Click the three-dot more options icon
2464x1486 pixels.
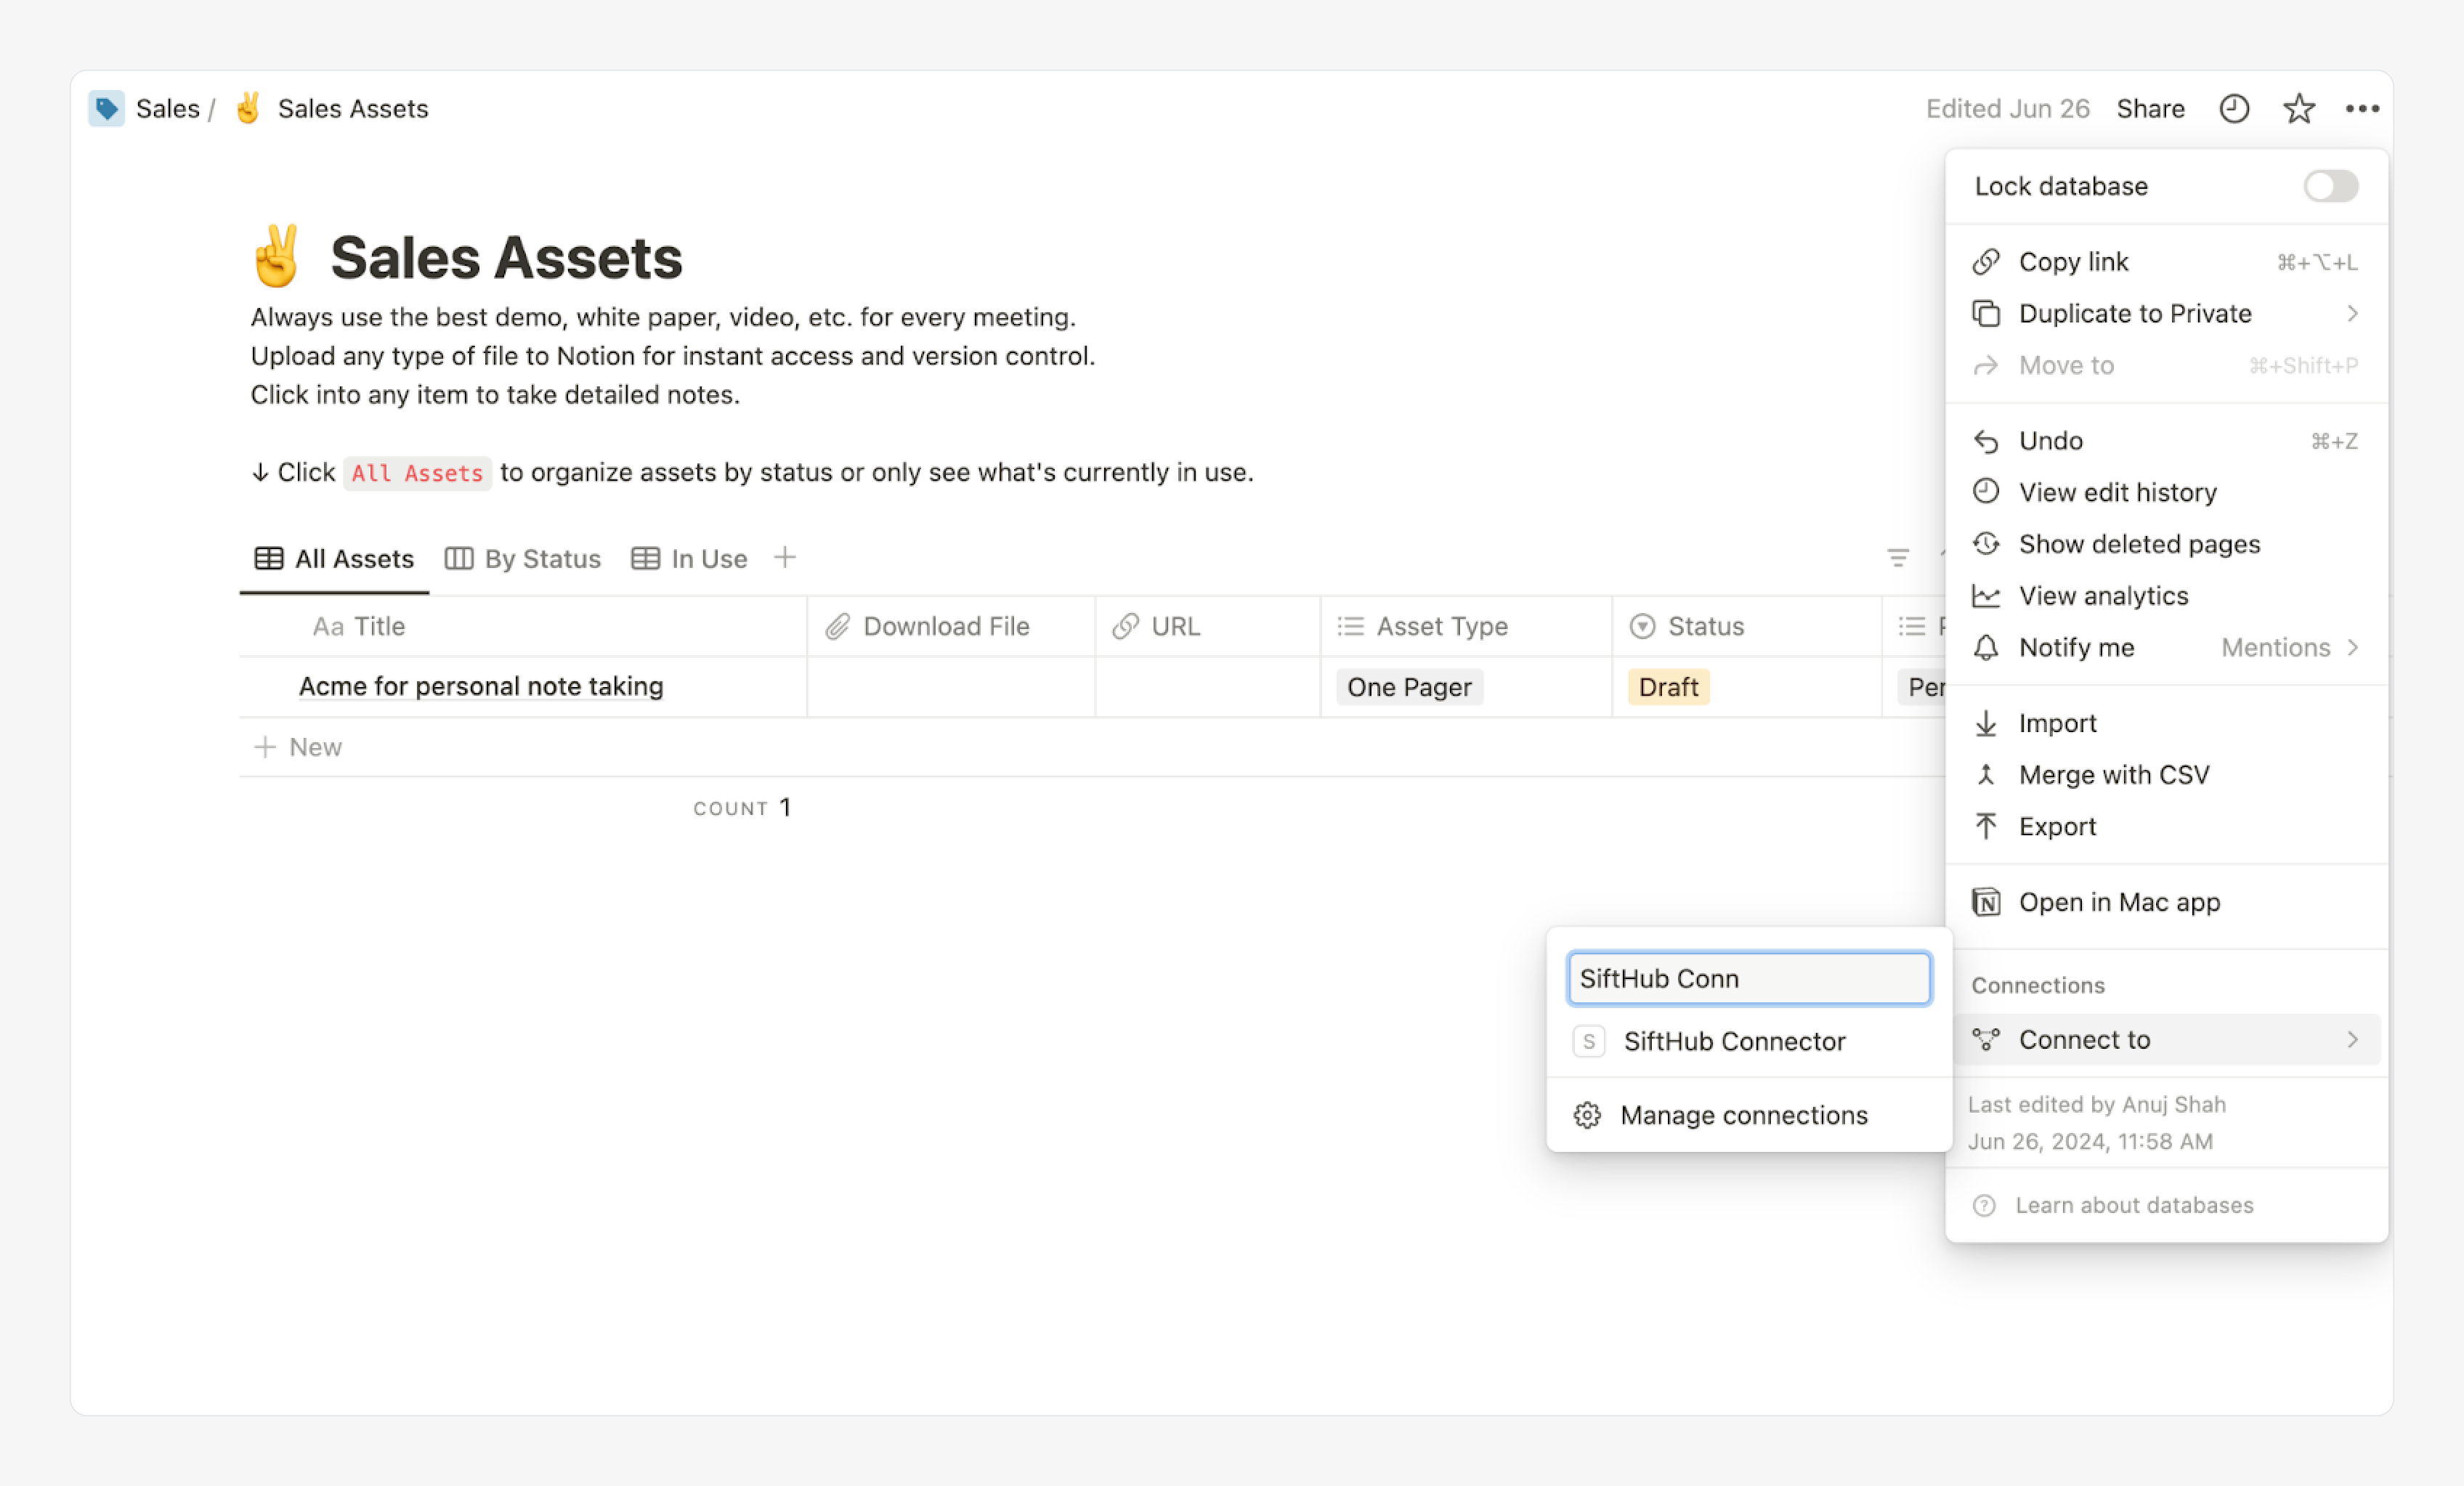pyautogui.click(x=2362, y=108)
